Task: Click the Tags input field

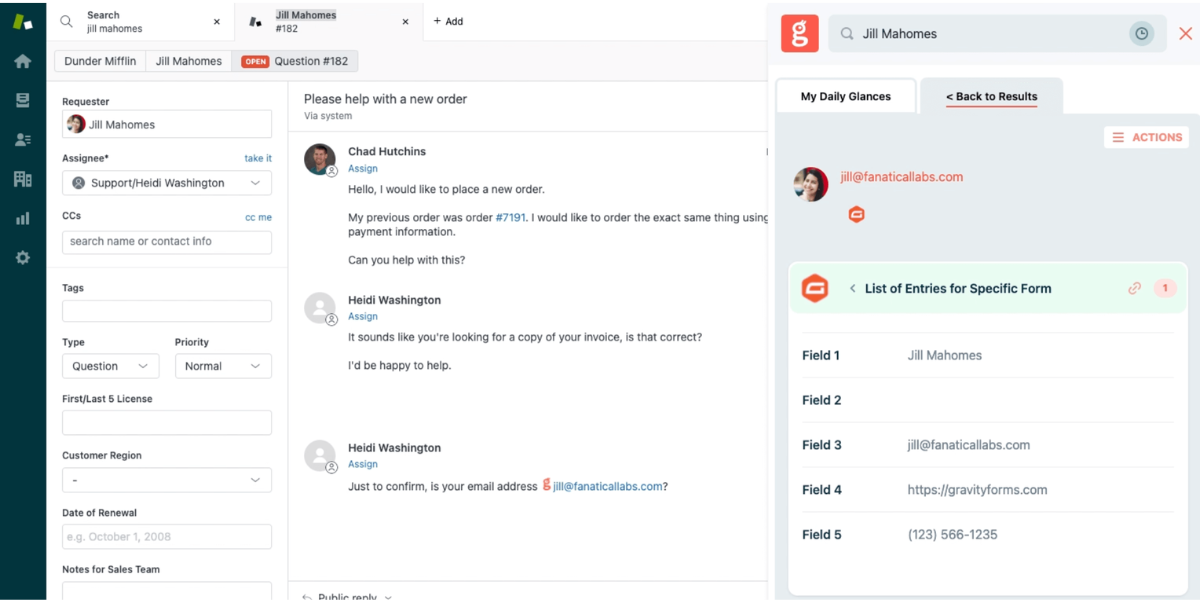Action: pyautogui.click(x=167, y=311)
